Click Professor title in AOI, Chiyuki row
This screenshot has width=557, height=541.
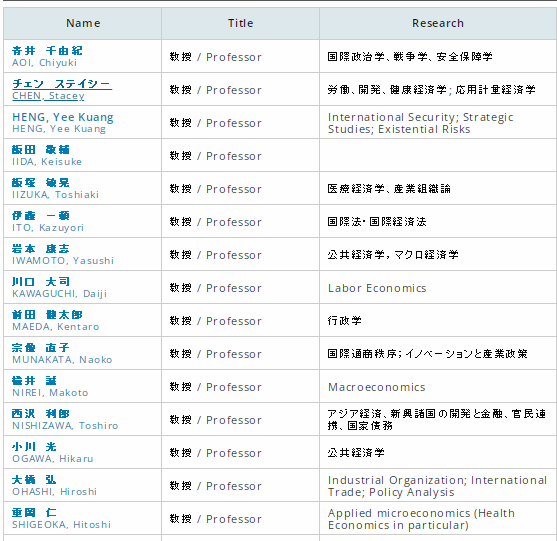pyautogui.click(x=215, y=57)
